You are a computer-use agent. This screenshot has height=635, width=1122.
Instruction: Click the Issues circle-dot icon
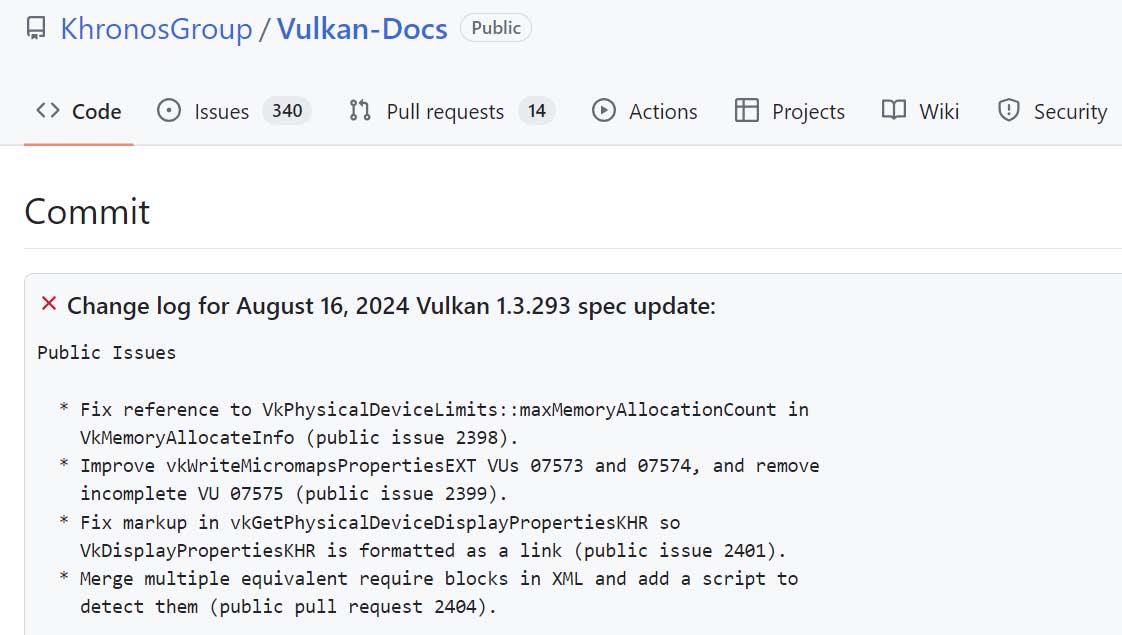click(x=170, y=111)
